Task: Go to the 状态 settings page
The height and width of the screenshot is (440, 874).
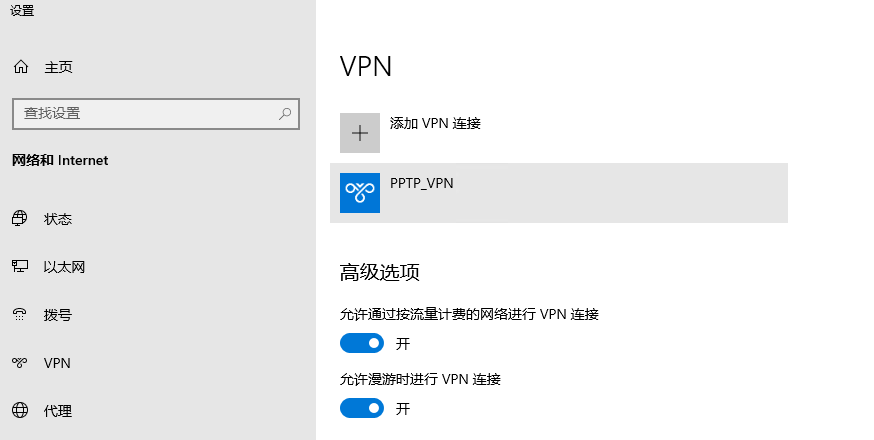Action: [58, 219]
